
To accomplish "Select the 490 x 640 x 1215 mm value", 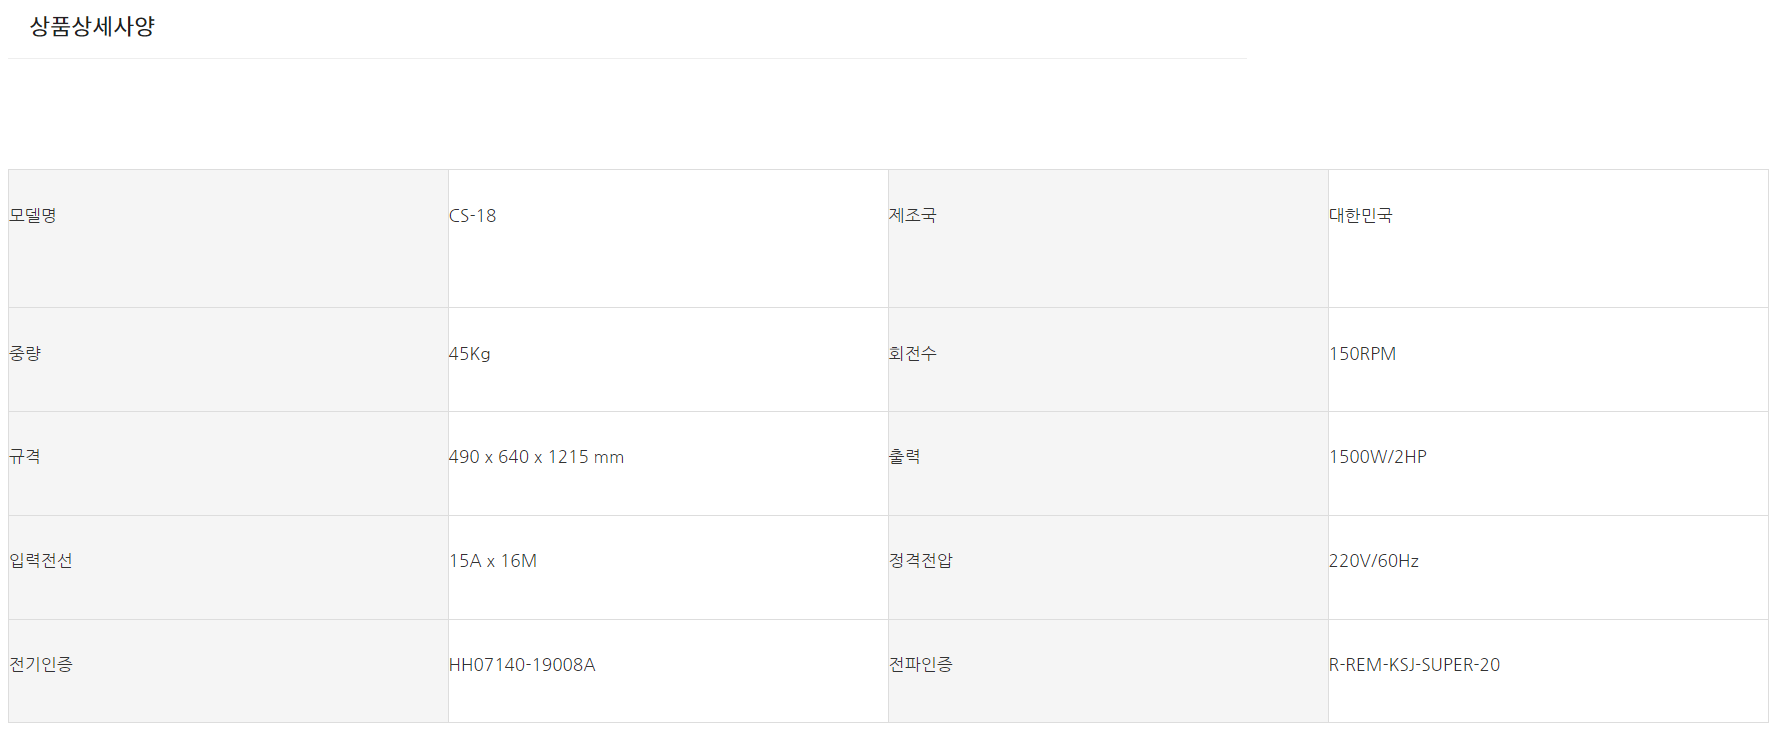I will tap(536, 457).
